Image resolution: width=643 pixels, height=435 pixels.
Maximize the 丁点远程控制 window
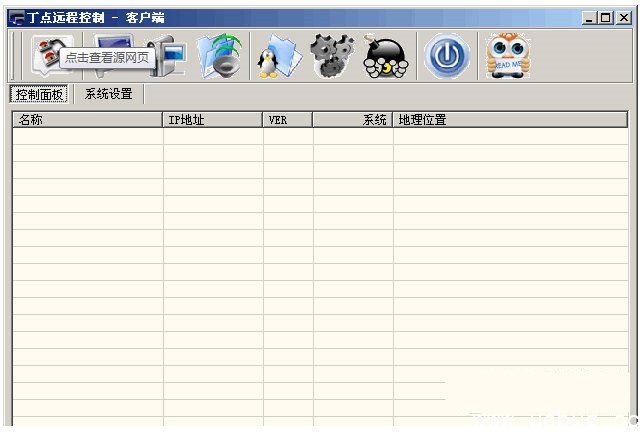point(604,18)
